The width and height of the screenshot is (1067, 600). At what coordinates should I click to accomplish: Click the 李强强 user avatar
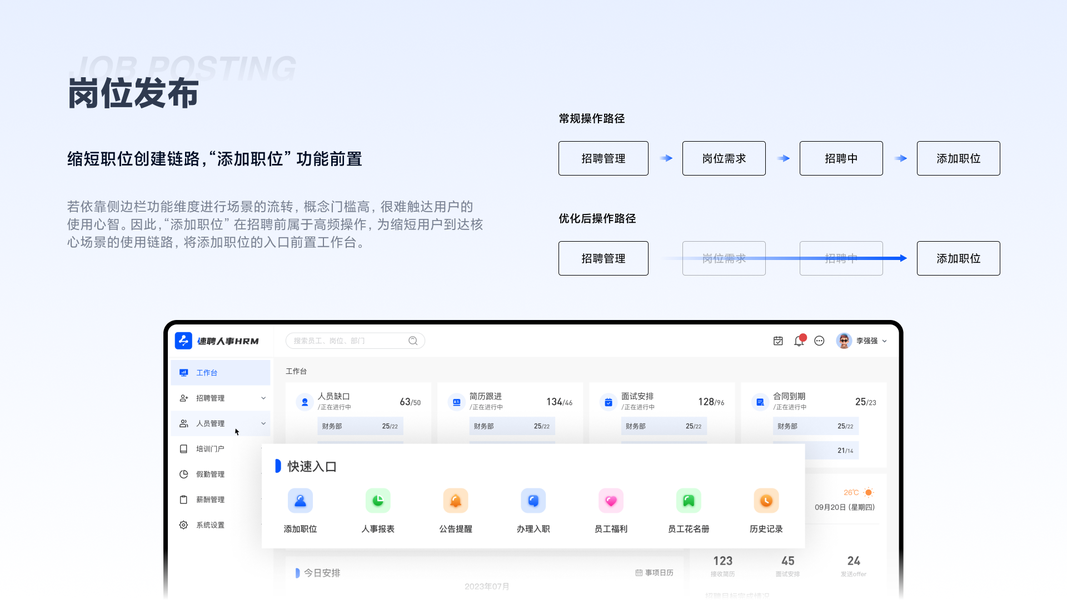click(x=844, y=341)
